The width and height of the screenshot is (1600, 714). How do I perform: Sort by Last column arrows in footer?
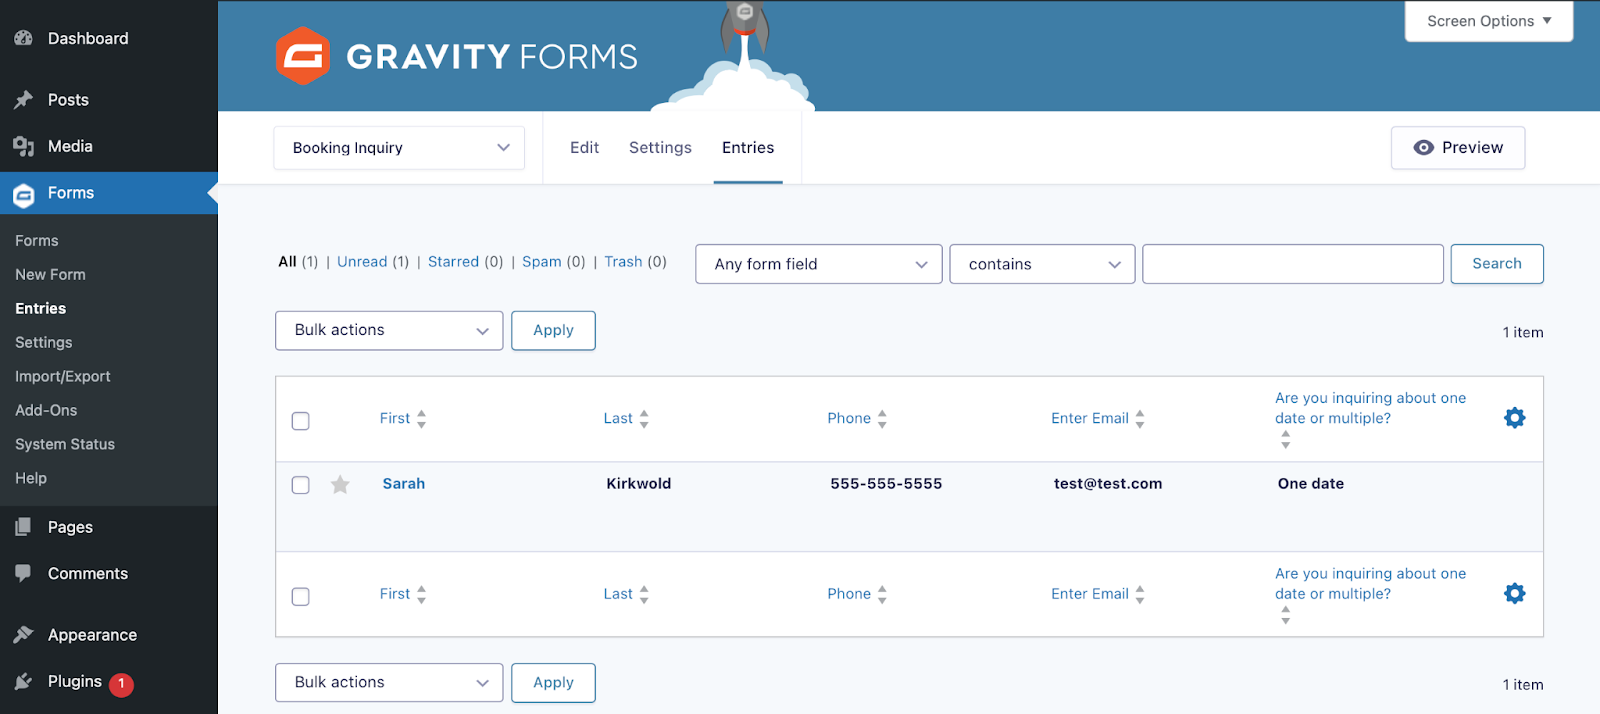(644, 595)
